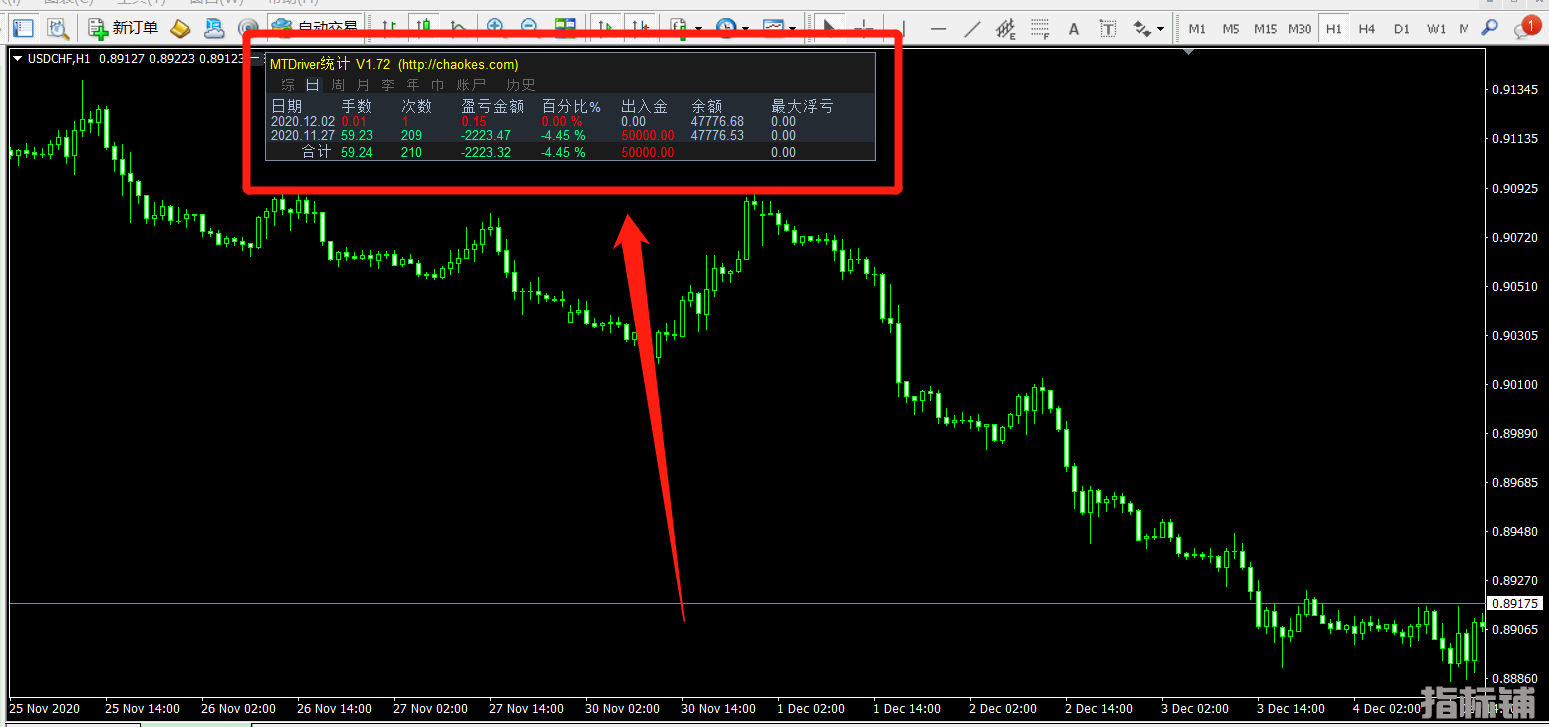The height and width of the screenshot is (727, 1549).
Task: Click the periods clock icon
Action: coord(726,28)
